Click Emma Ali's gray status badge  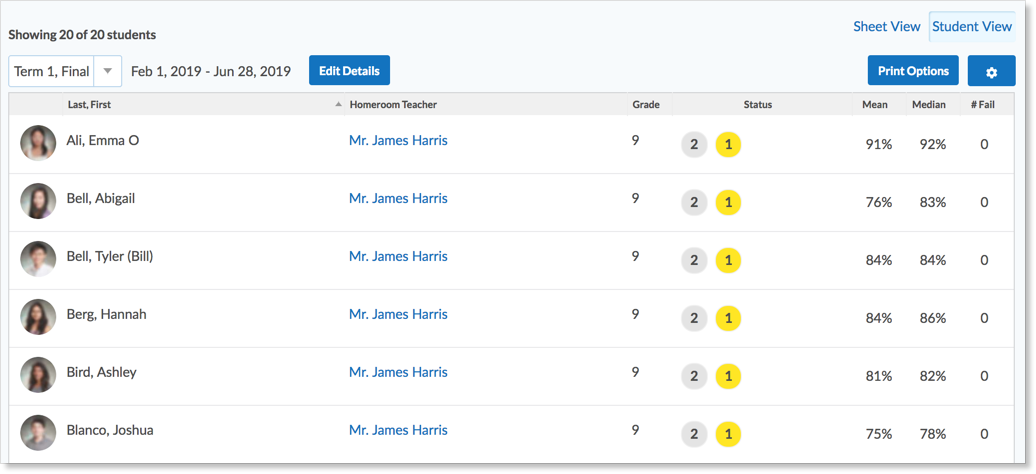click(694, 144)
